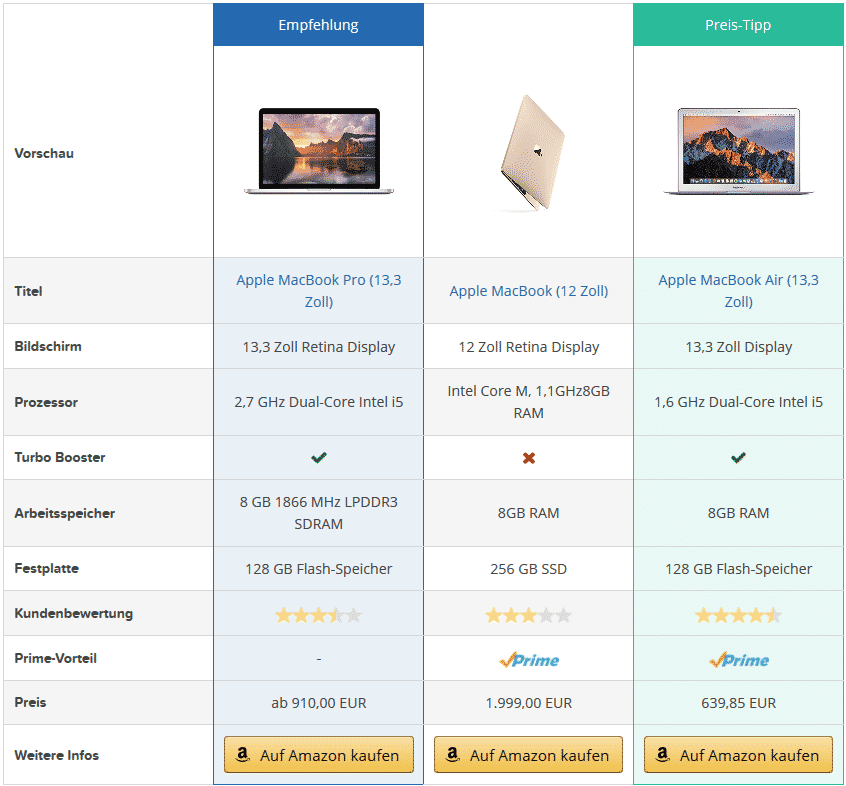Screen dimensions: 846x786
Task: Click the Turbo Booster checkmark for MacBook Pro
Action: point(319,457)
